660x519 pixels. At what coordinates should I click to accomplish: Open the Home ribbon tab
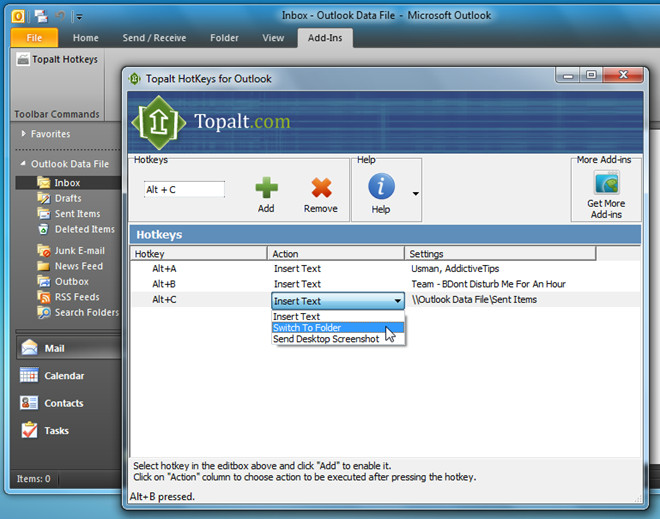point(85,38)
